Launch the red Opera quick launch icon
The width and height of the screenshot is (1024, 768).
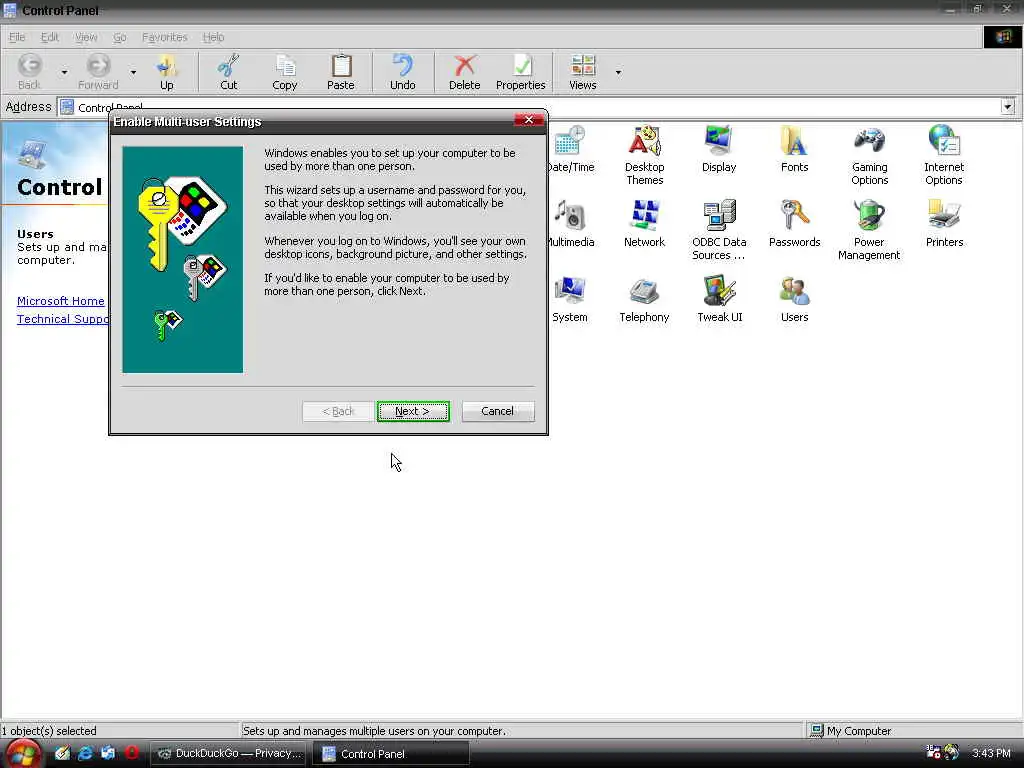[x=131, y=752]
